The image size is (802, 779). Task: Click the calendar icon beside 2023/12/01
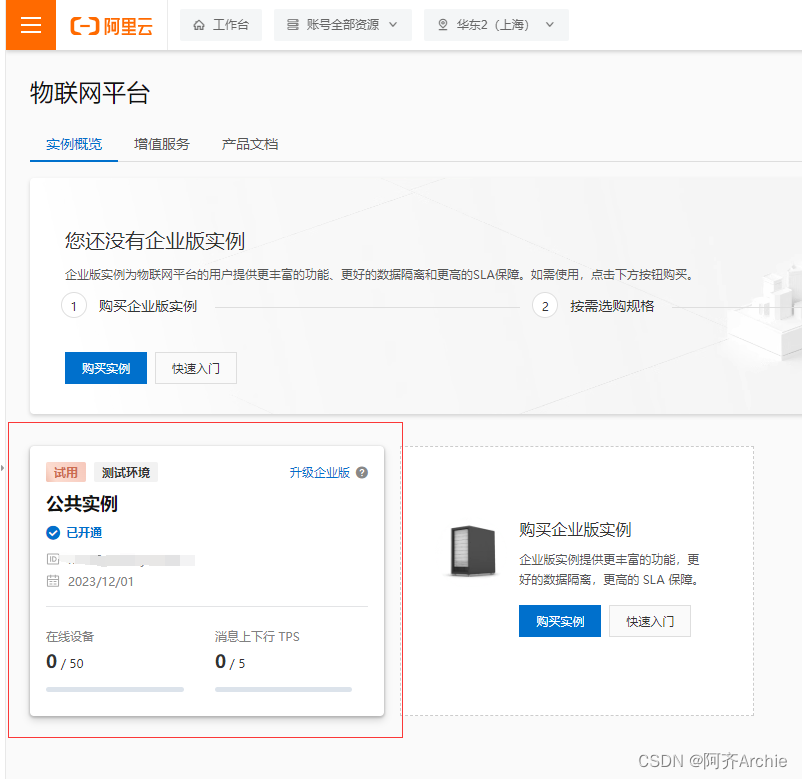53,581
